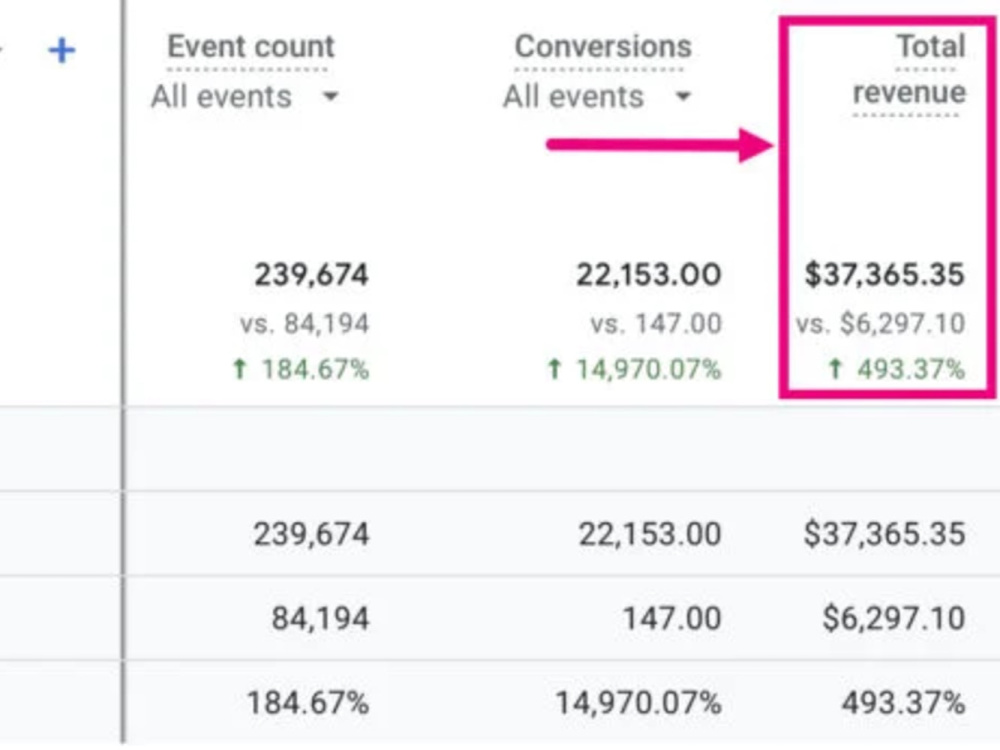
Task: Click the green 184.67% increase indicator
Action: 300,369
